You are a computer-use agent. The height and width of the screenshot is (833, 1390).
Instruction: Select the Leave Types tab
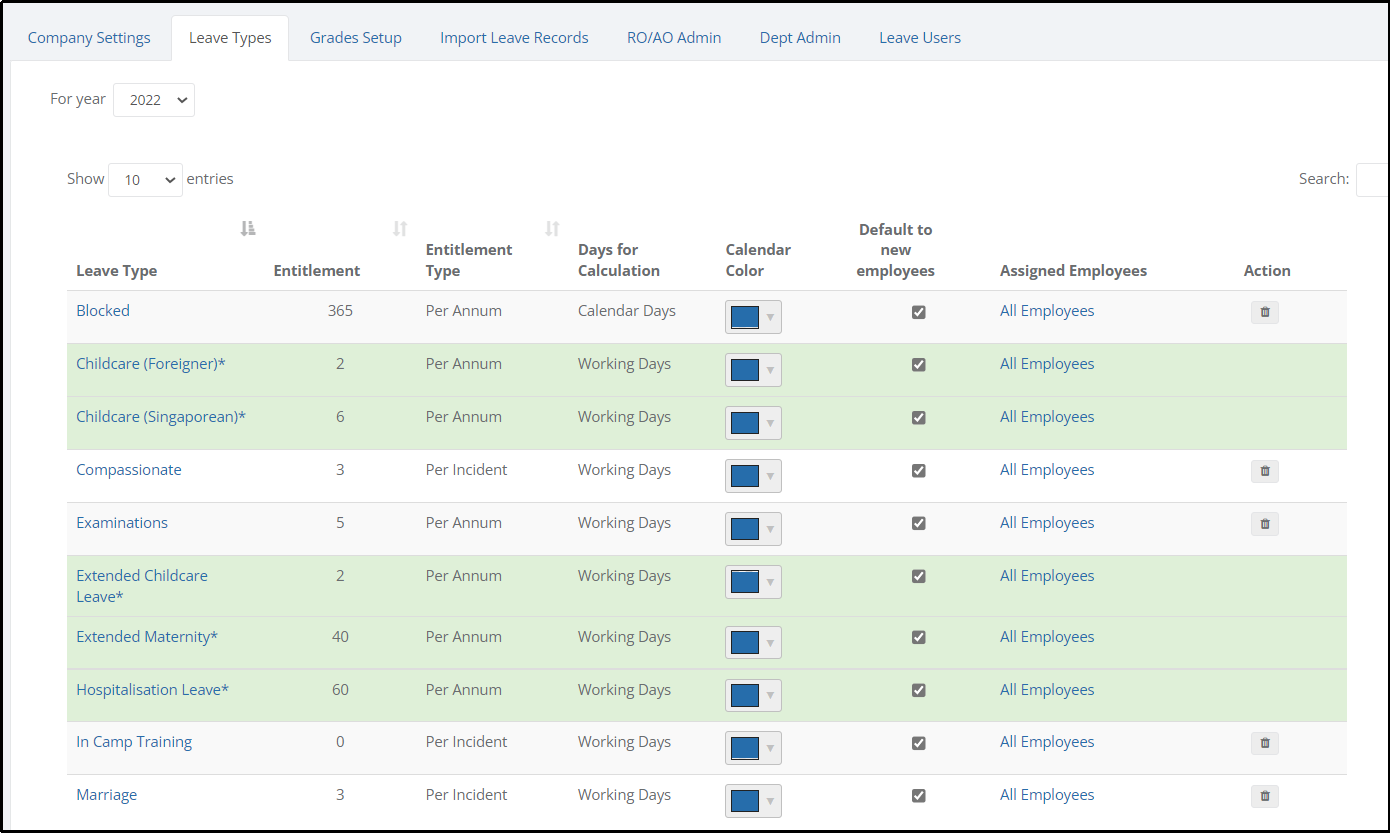pos(230,38)
